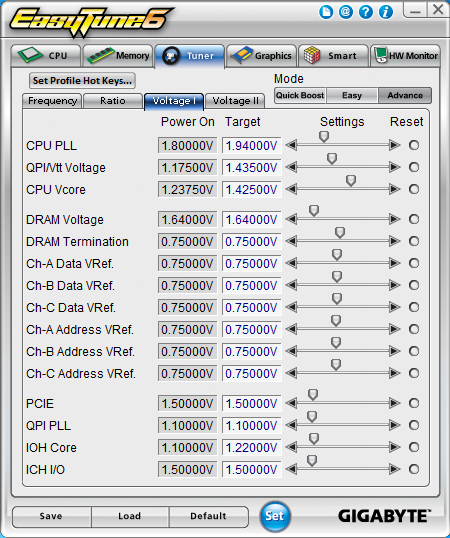Switch to the Ratio sub-tab
The width and height of the screenshot is (450, 538).
tap(113, 101)
